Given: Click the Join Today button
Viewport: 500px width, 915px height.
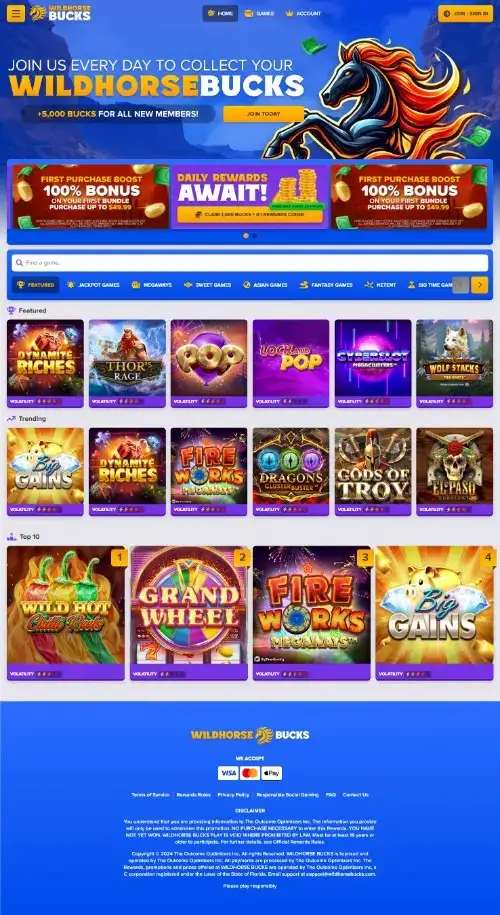Looking at the screenshot, I should coord(263,114).
